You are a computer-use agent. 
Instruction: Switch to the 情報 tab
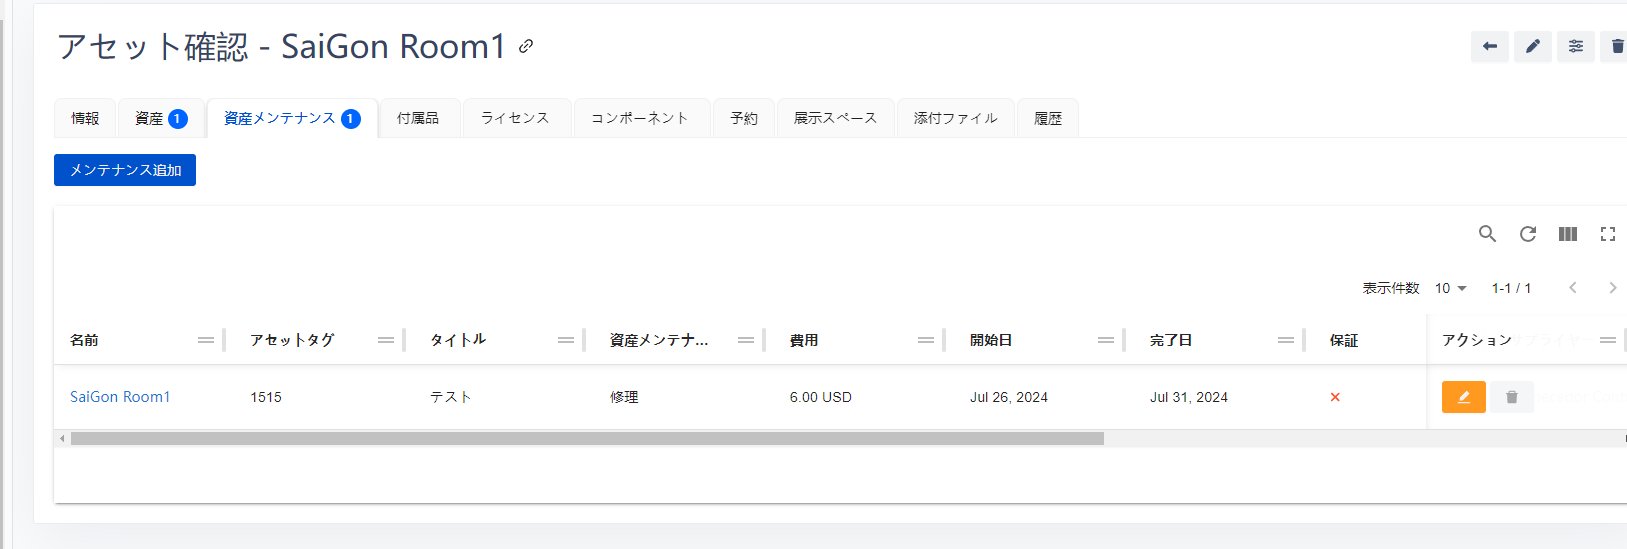85,118
